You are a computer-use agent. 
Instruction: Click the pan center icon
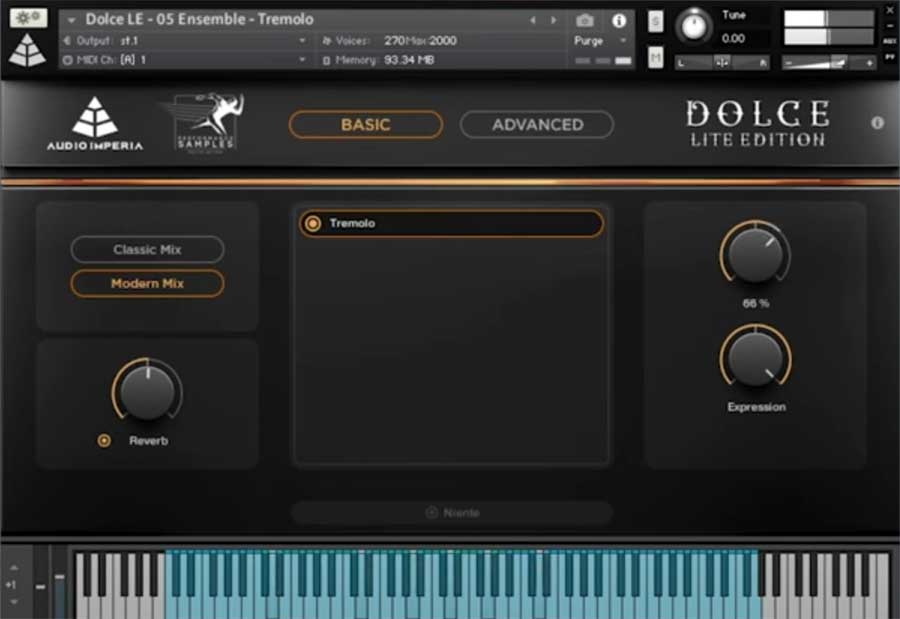pos(722,63)
